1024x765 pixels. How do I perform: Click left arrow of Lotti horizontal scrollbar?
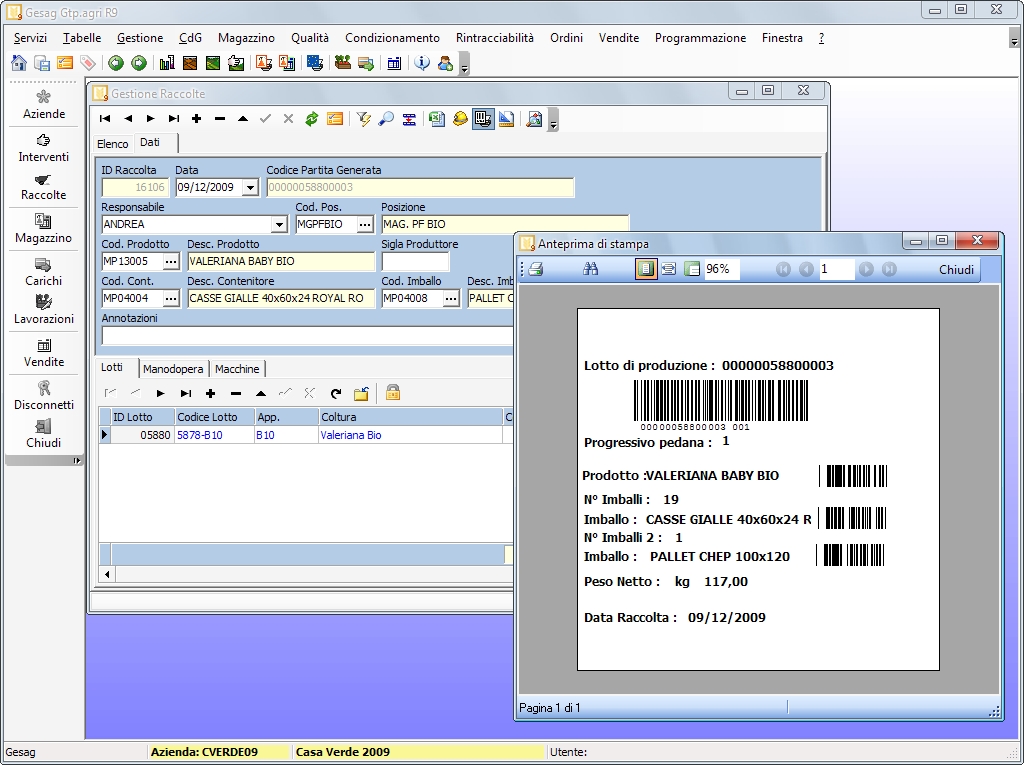click(107, 574)
